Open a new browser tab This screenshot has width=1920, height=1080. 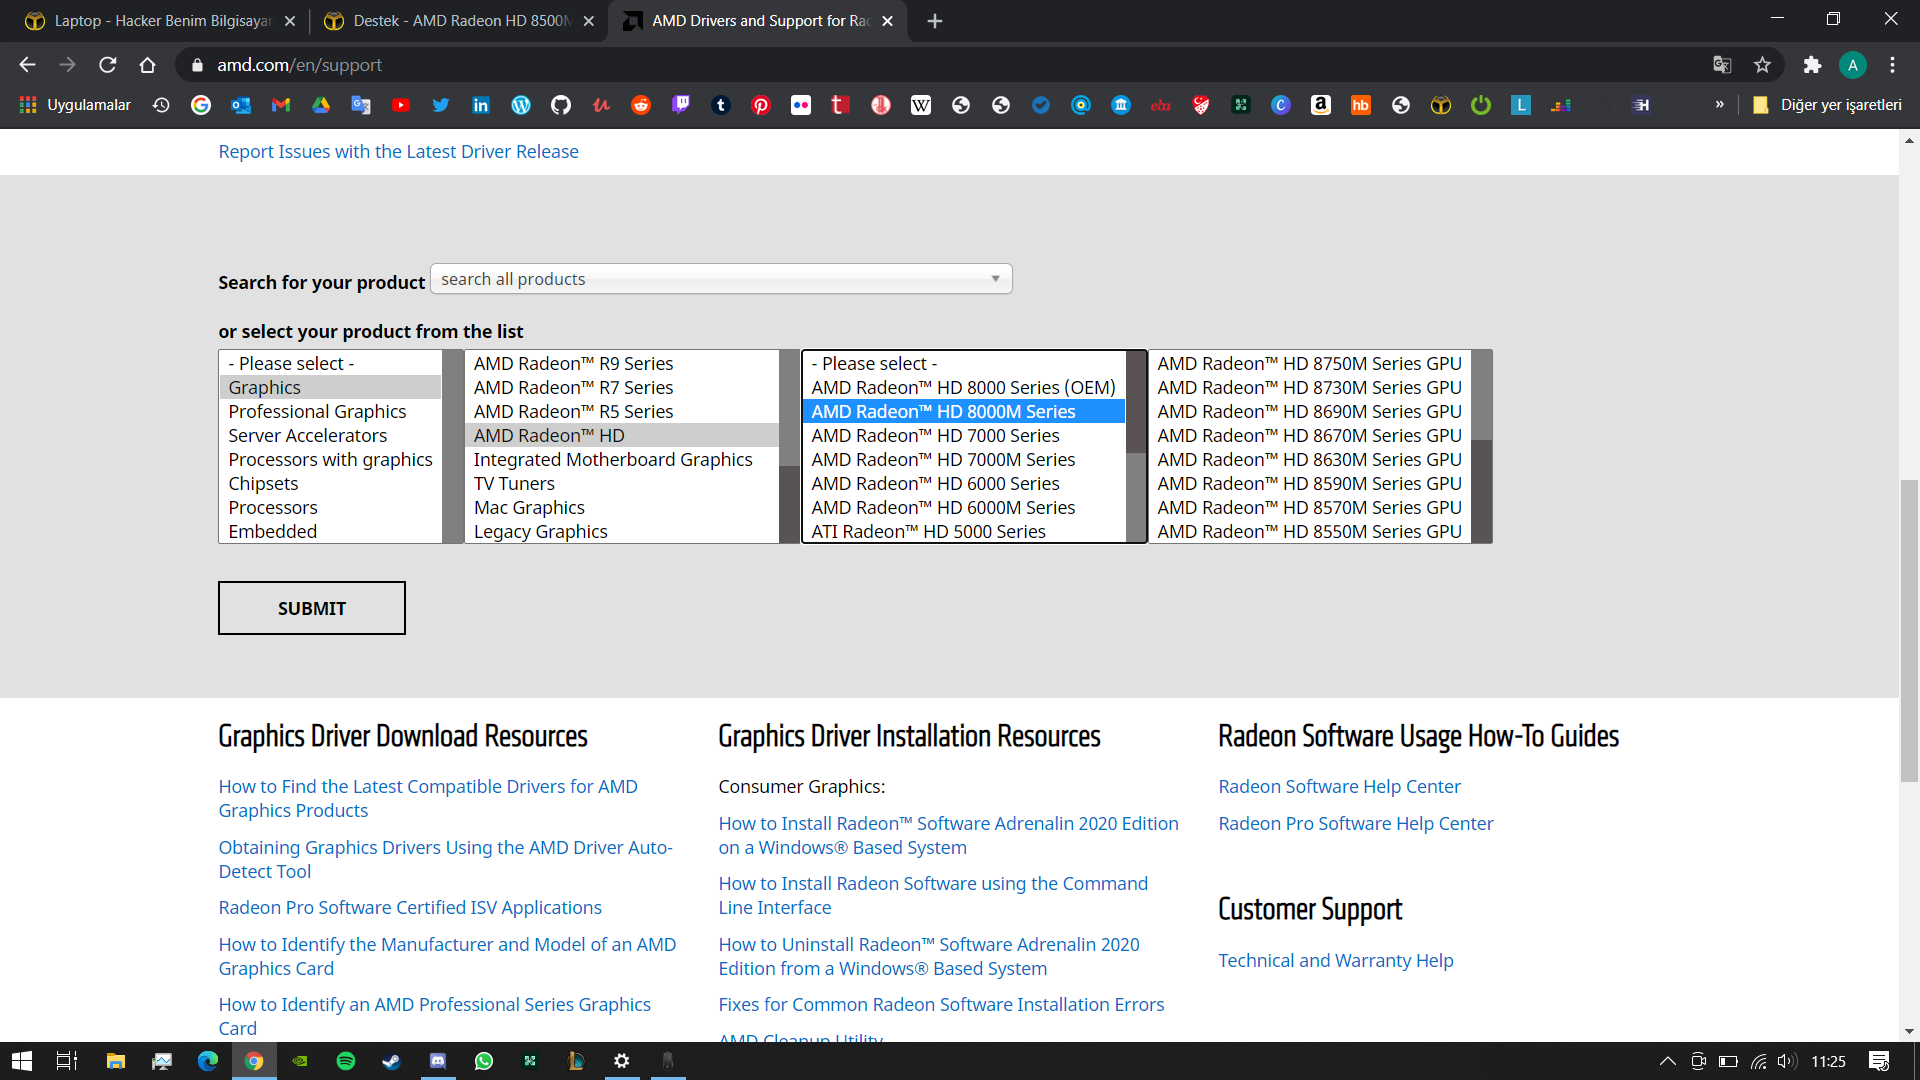tap(935, 21)
